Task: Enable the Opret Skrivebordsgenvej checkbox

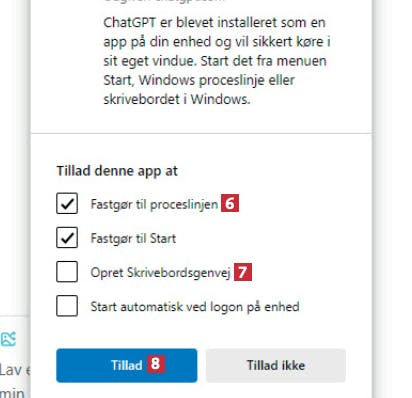Action: pyautogui.click(x=67, y=272)
